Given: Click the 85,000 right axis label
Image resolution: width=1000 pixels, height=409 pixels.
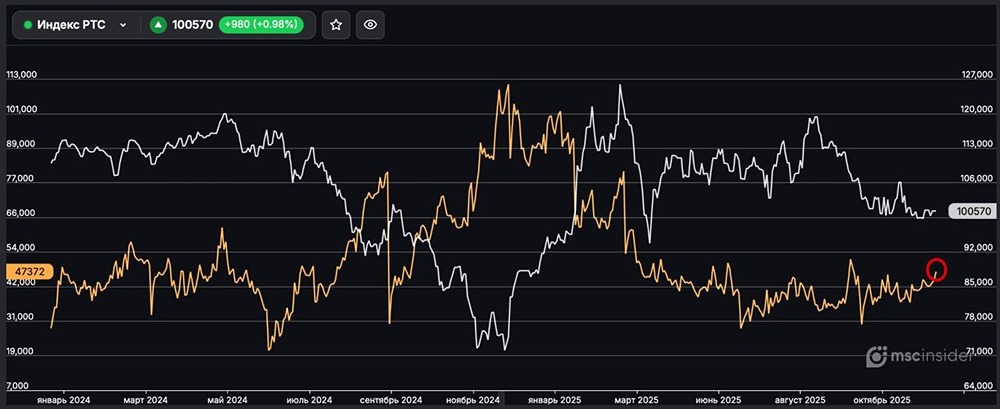Looking at the screenshot, I should point(976,283).
